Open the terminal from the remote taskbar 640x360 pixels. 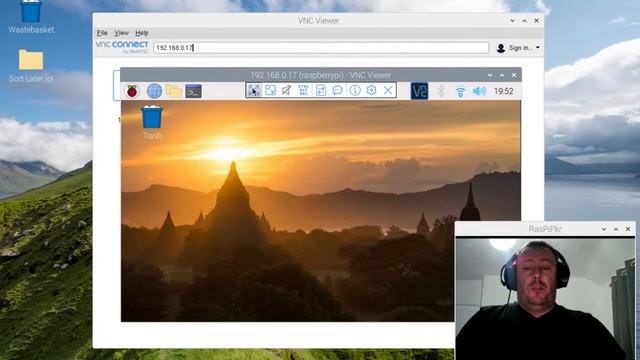(x=193, y=91)
